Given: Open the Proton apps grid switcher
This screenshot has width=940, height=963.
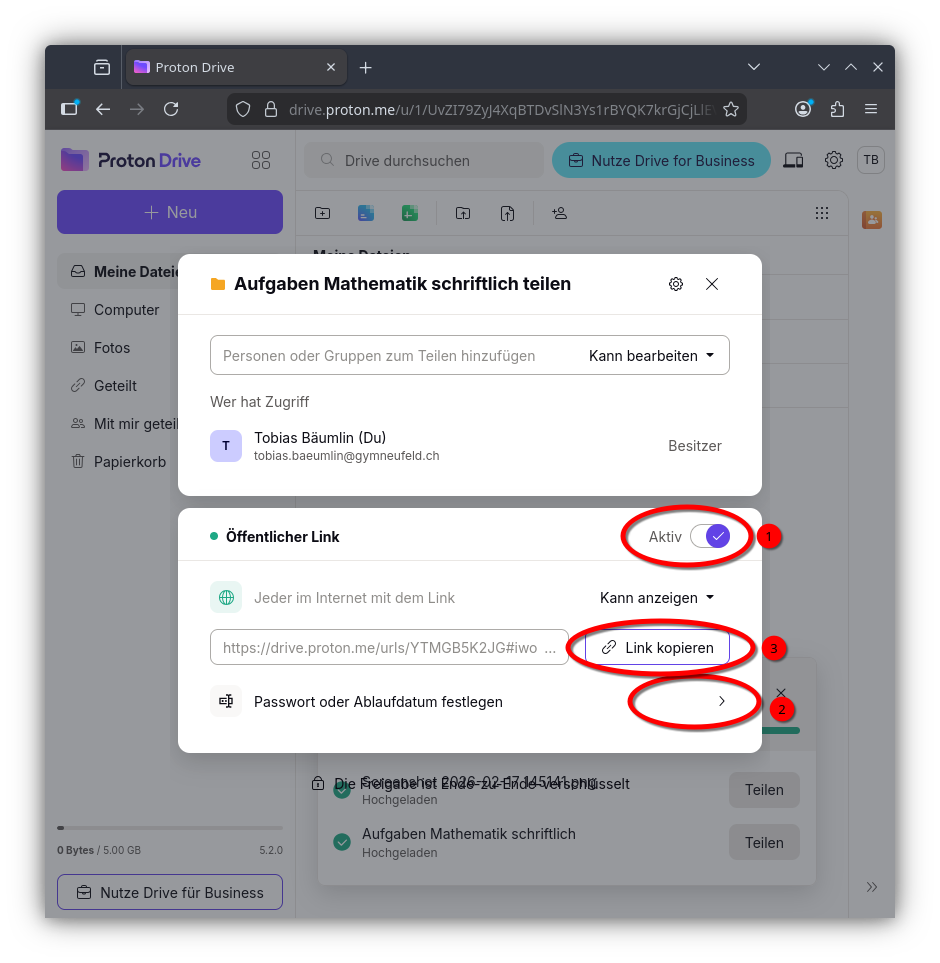Looking at the screenshot, I should click(261, 160).
